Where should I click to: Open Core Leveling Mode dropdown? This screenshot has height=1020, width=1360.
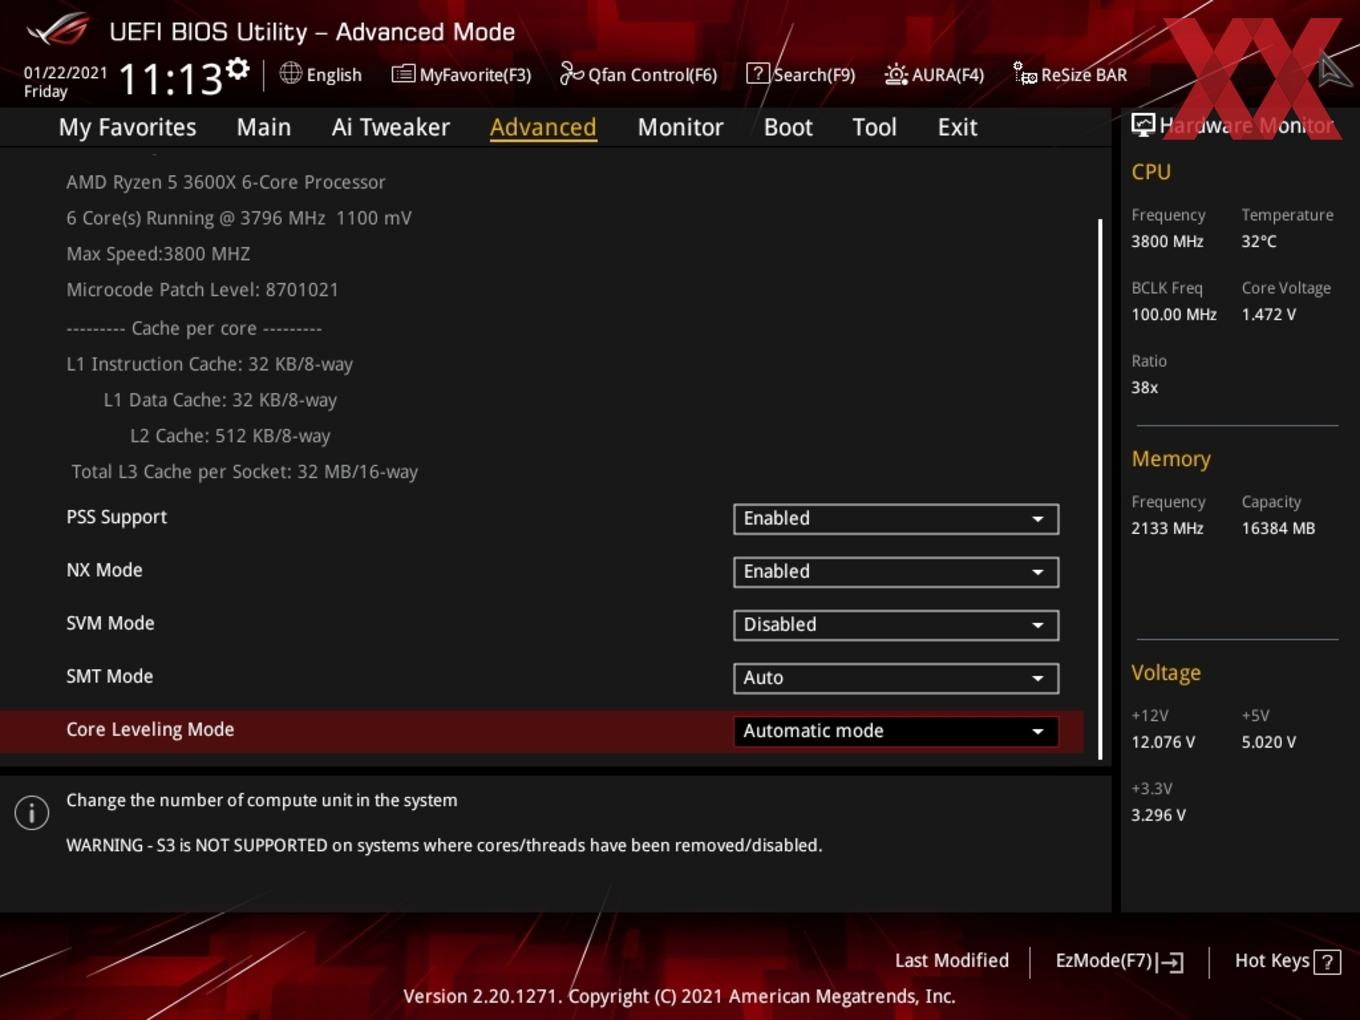[896, 731]
